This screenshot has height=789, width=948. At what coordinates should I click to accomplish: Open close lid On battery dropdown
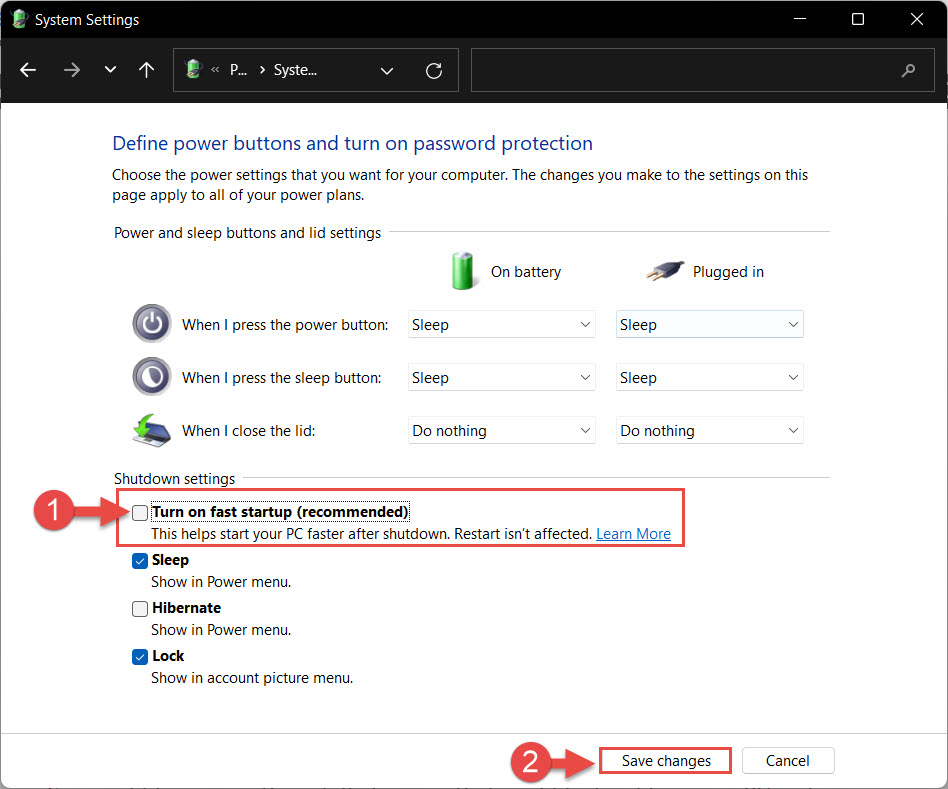click(x=502, y=430)
